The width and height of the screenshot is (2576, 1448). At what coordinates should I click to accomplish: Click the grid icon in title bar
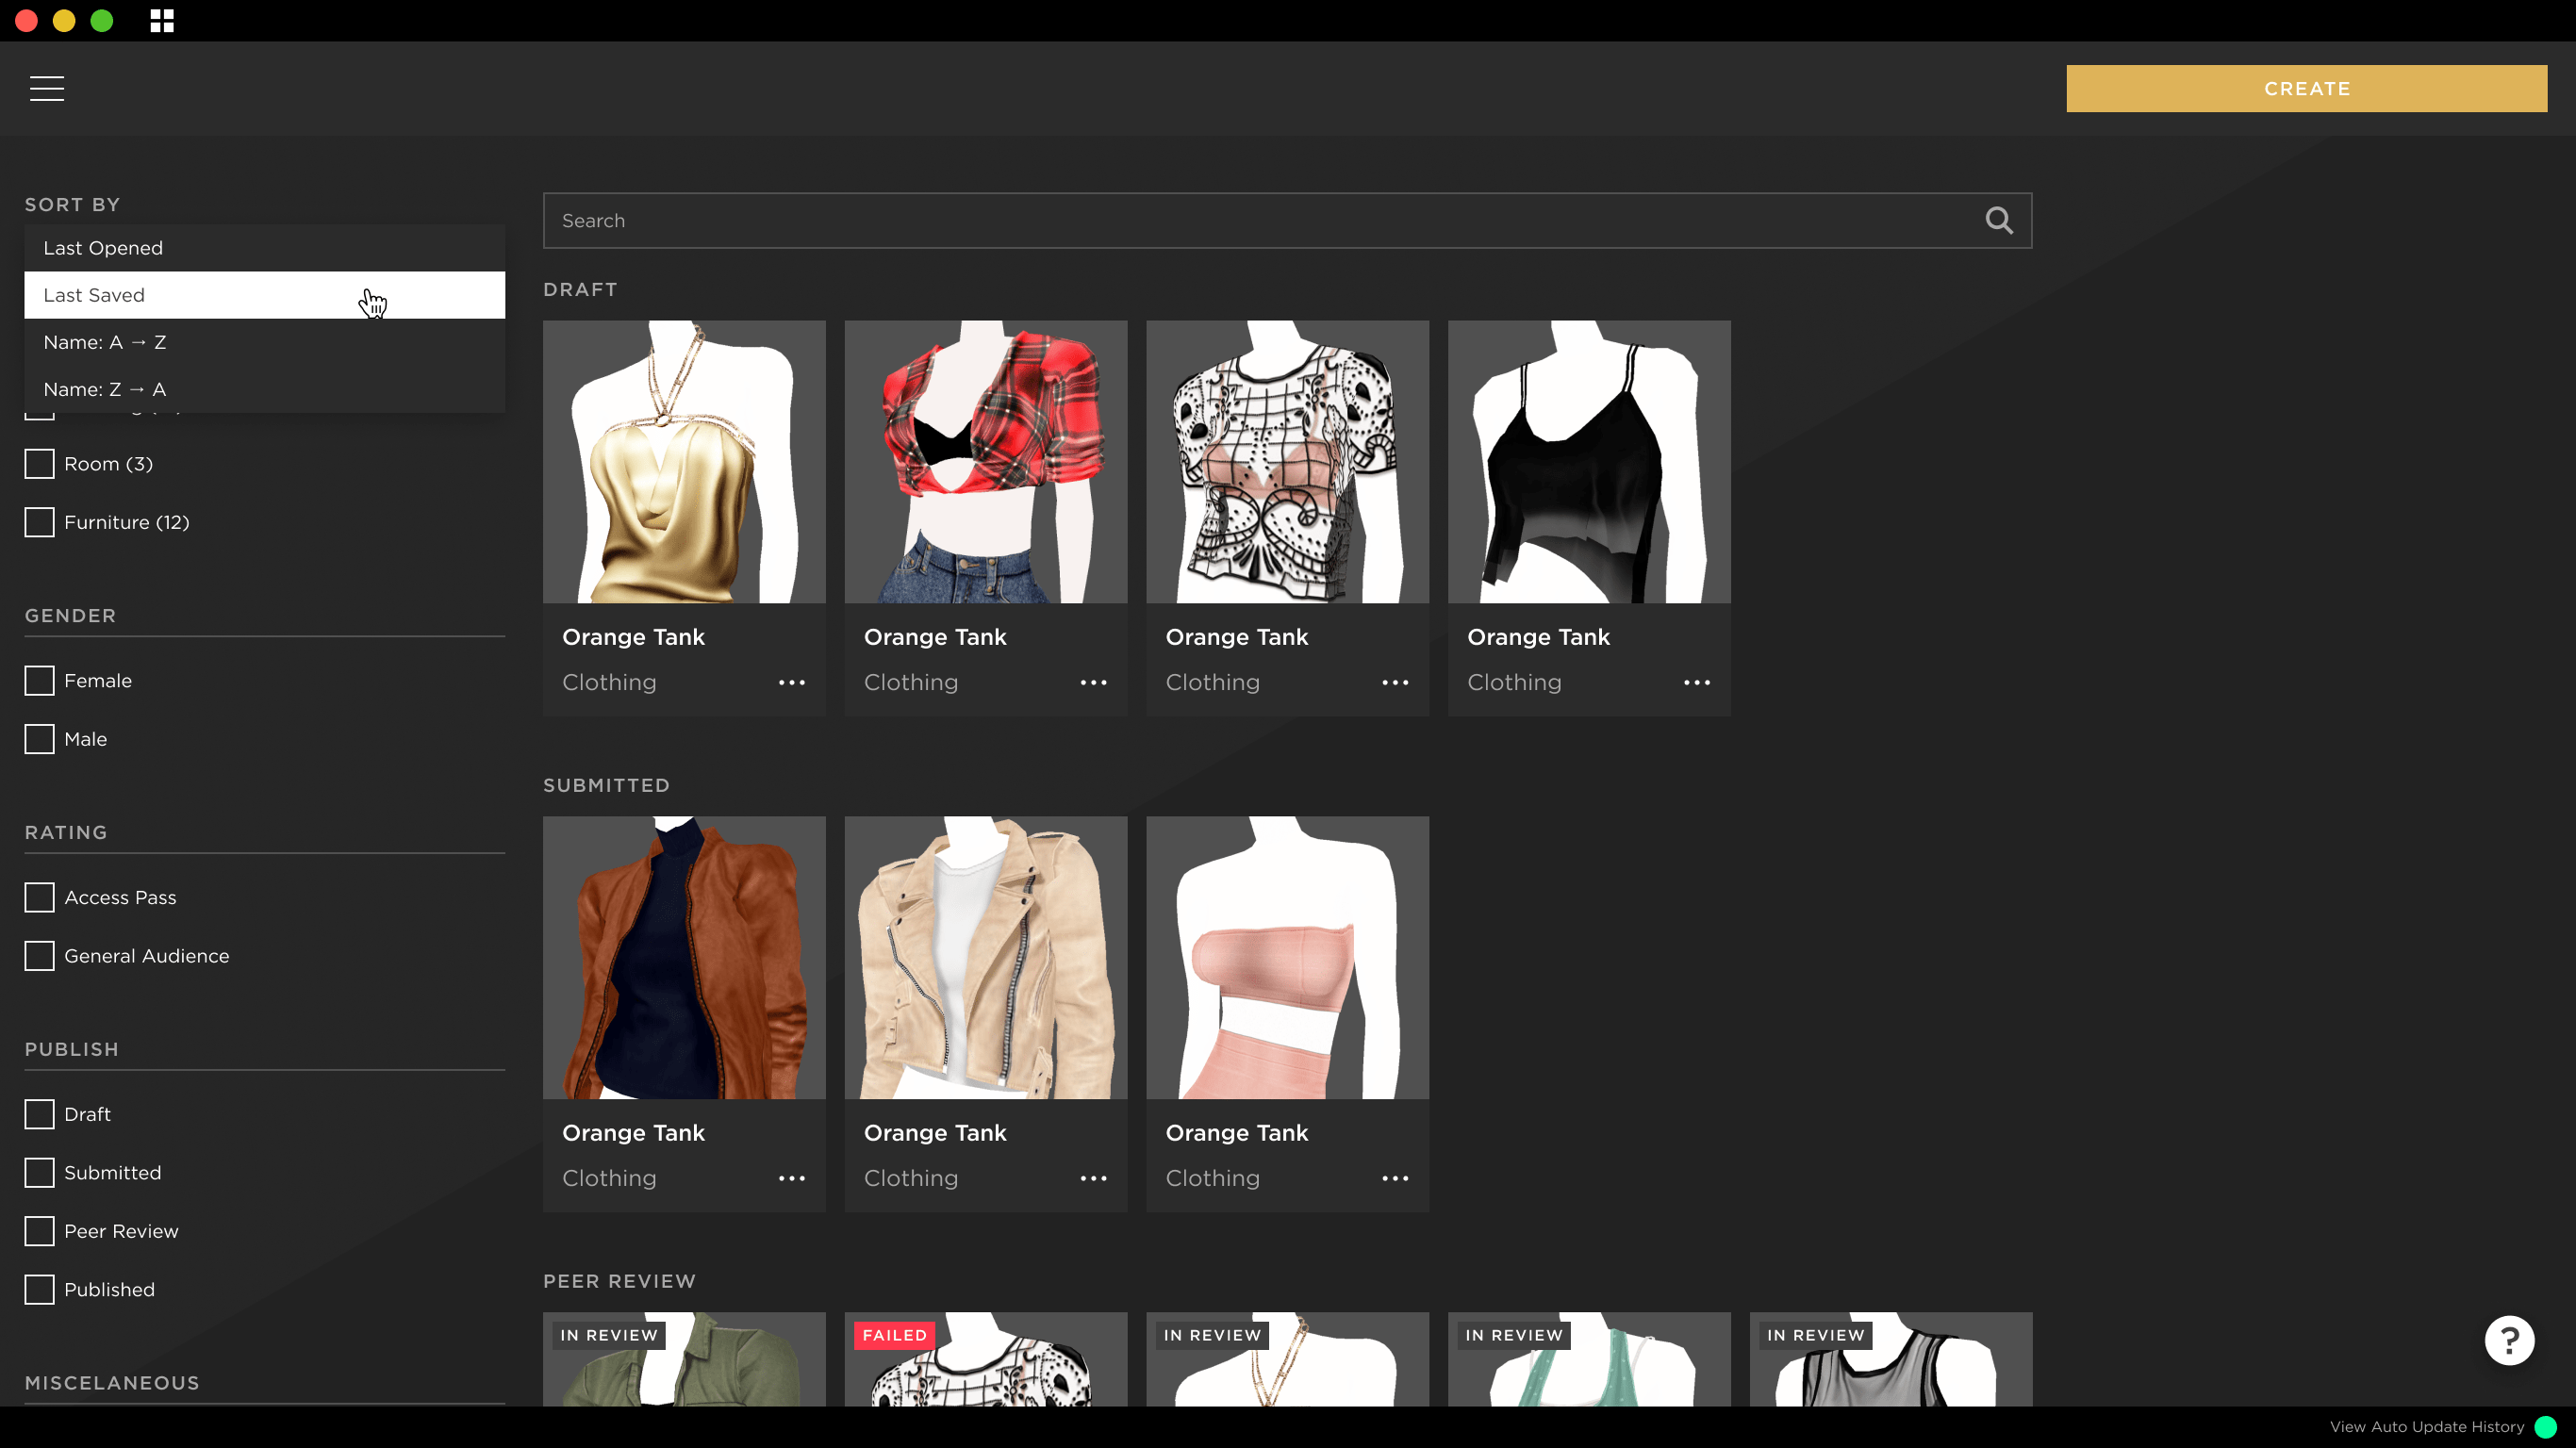162,21
